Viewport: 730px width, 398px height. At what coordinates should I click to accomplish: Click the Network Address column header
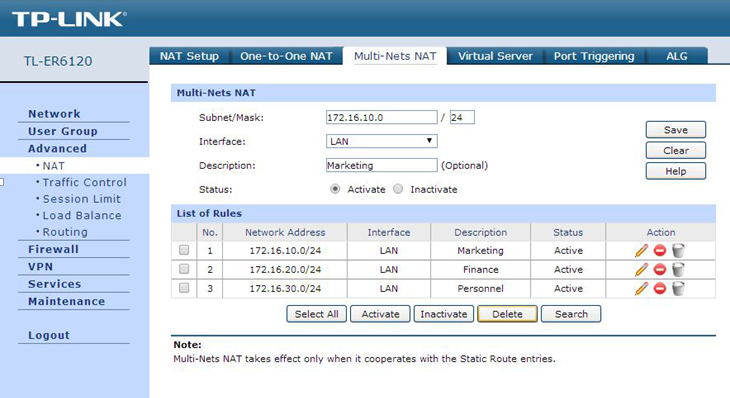click(x=285, y=232)
